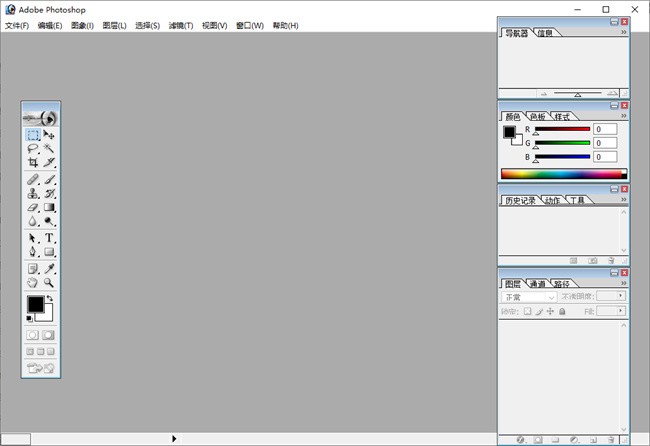The height and width of the screenshot is (446, 650).
Task: Open the 图像(I) menu
Action: [82, 26]
